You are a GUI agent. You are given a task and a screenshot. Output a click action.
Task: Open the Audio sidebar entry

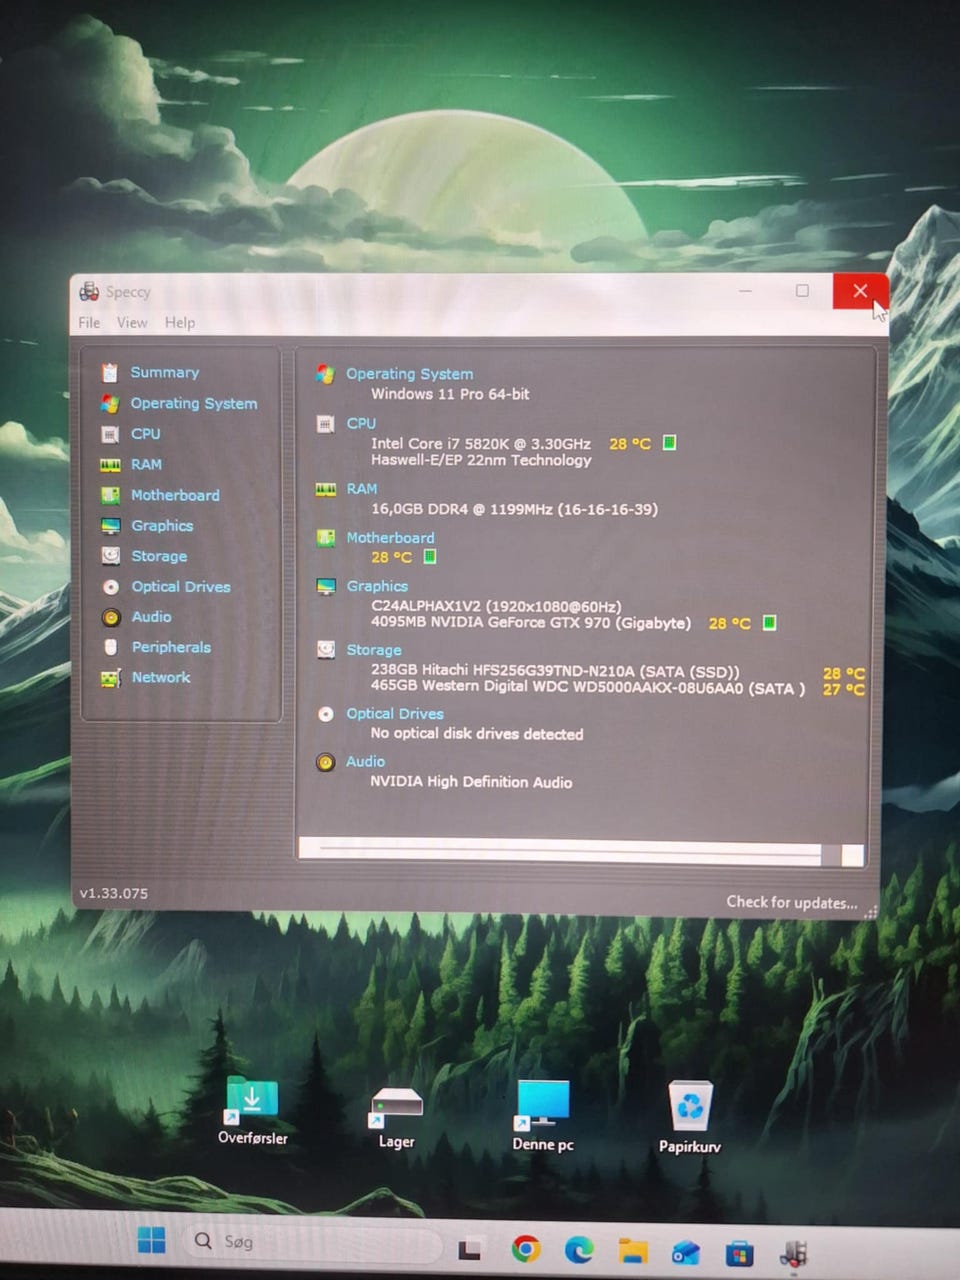tap(151, 617)
